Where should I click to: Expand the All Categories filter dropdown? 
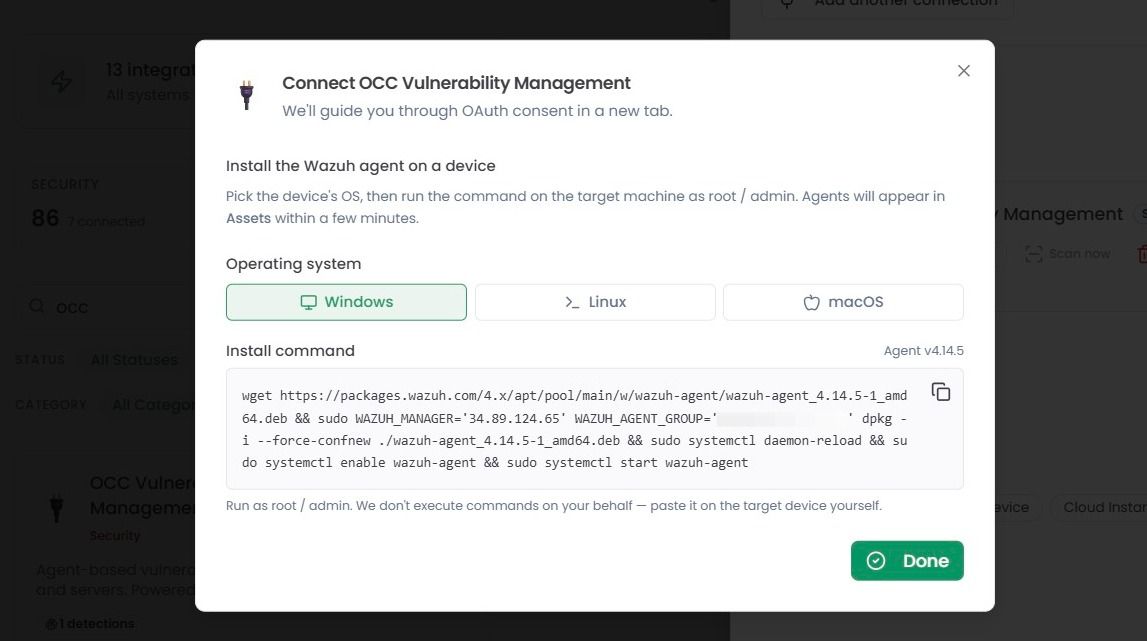[152, 405]
